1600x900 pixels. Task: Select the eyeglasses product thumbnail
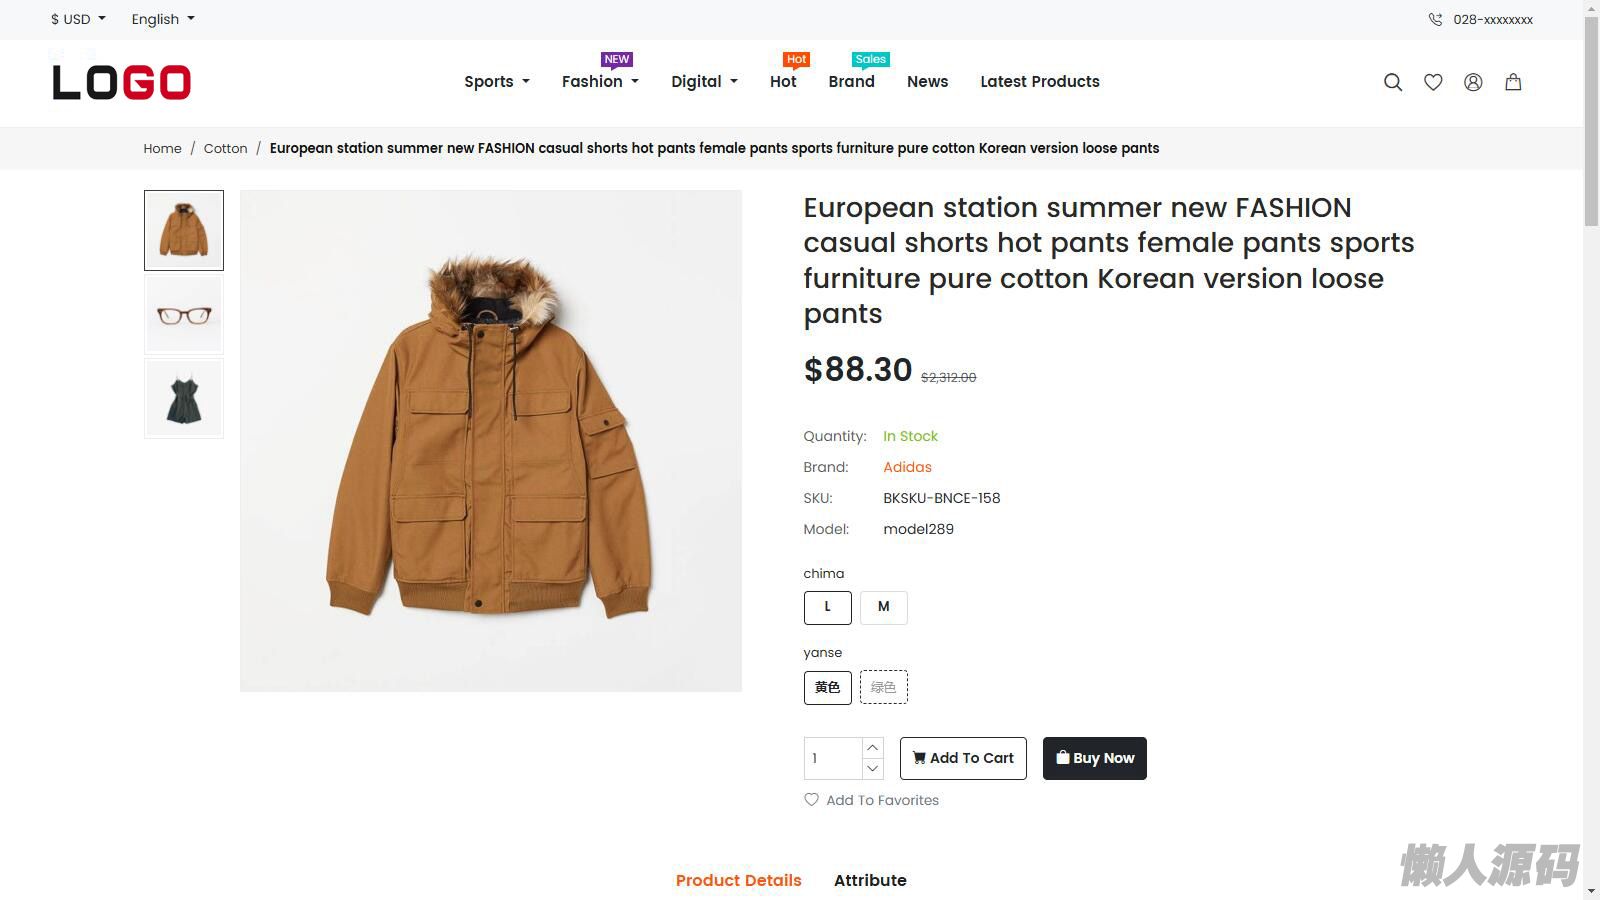click(184, 315)
